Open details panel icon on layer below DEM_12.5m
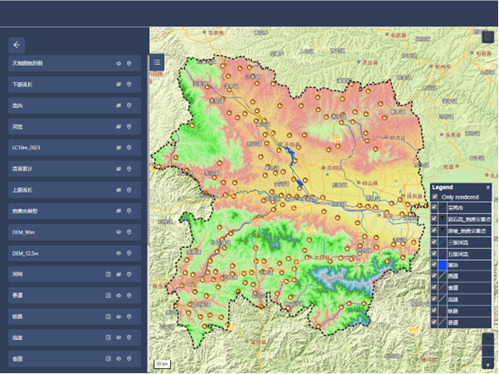The height and width of the screenshot is (374, 499). [108, 274]
